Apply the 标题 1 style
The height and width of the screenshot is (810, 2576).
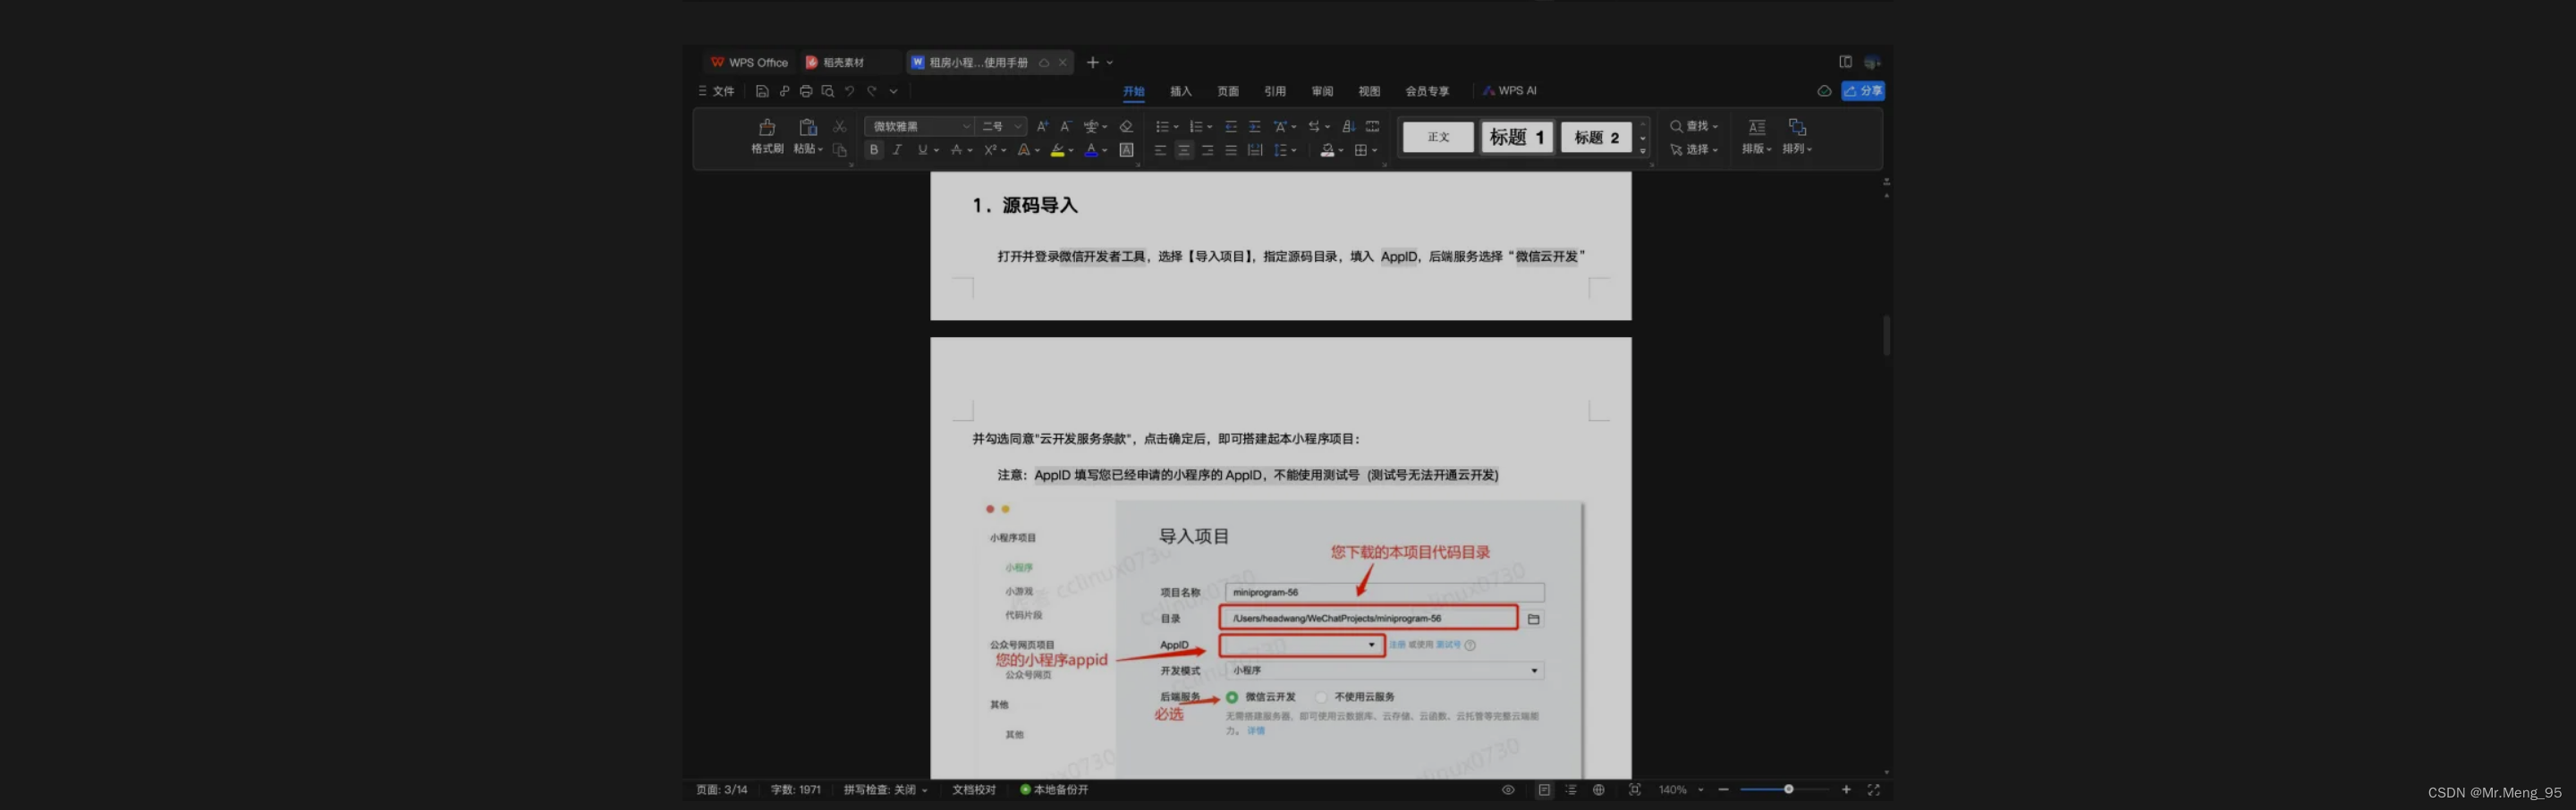pos(1517,137)
